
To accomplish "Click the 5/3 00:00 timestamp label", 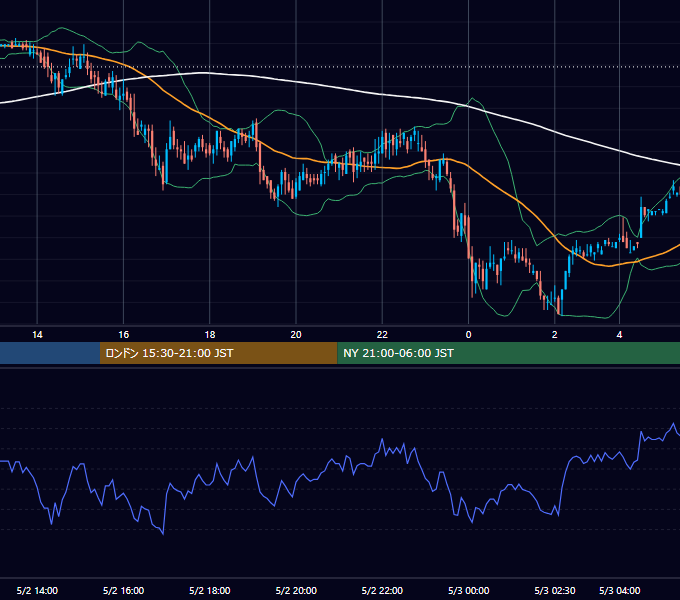I will (468, 590).
